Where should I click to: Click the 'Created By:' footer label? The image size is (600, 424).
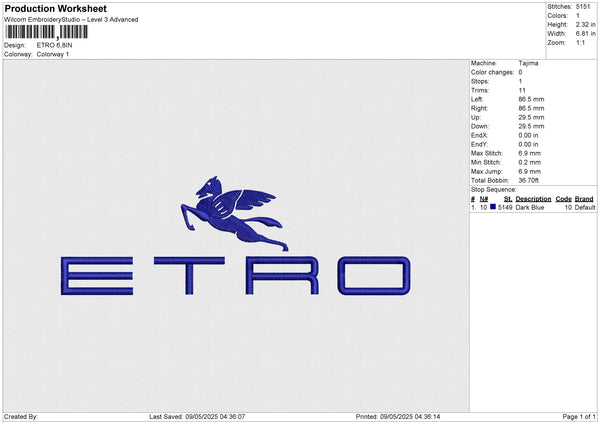21,417
